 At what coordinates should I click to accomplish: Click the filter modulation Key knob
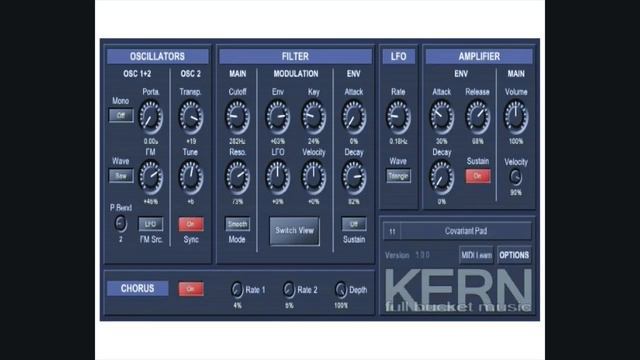click(x=313, y=117)
